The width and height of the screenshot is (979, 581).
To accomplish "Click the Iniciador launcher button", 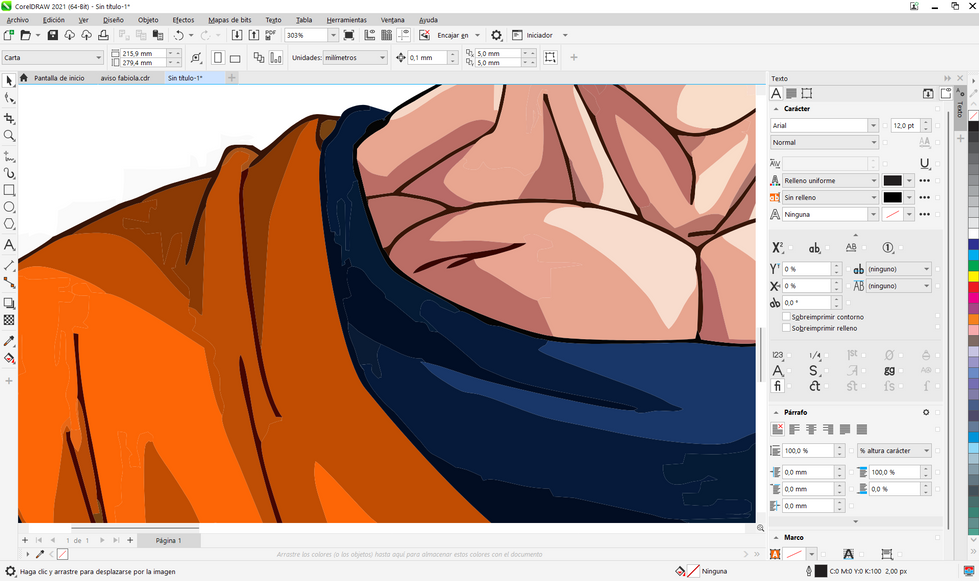I will pos(539,36).
